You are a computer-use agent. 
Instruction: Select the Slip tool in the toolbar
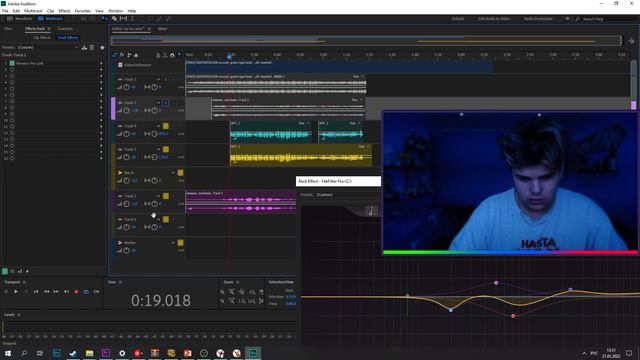(123, 19)
